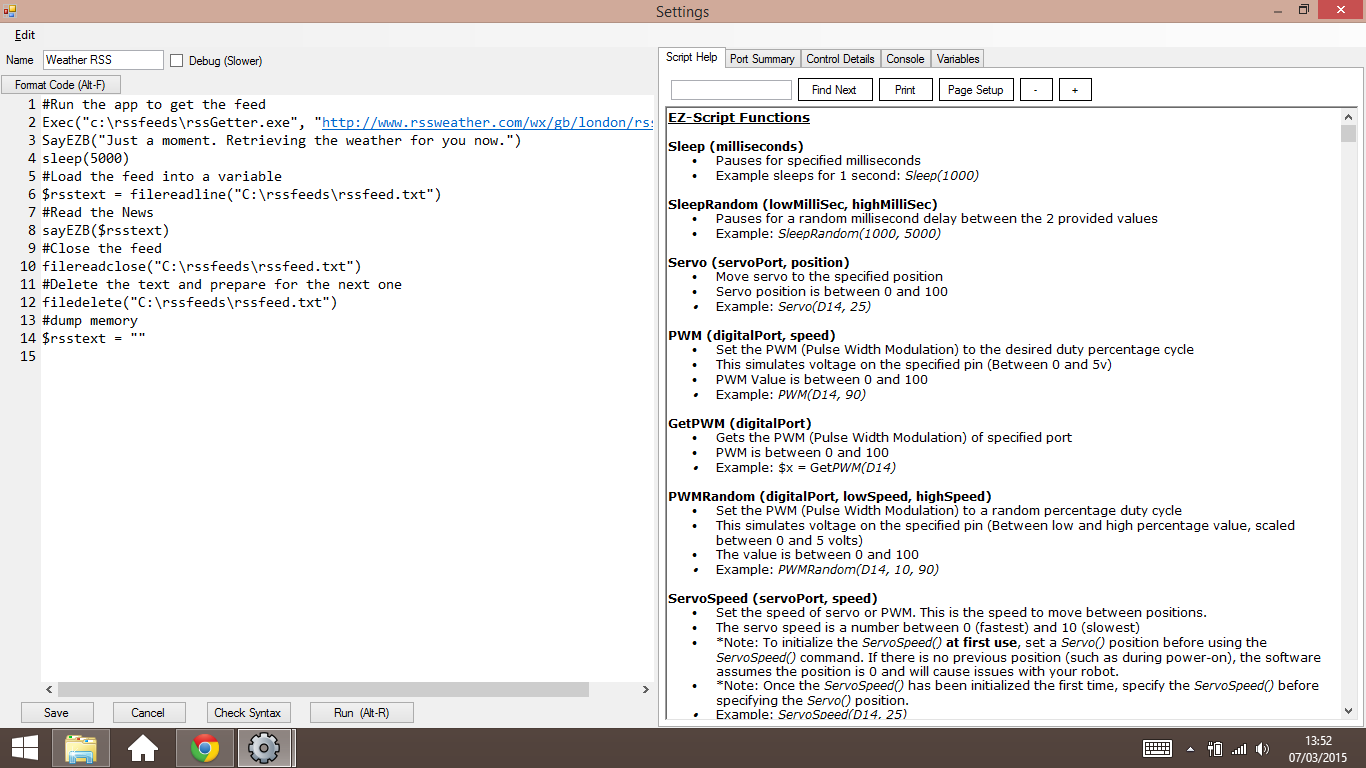Run the script using Run (Alt-R)

361,712
